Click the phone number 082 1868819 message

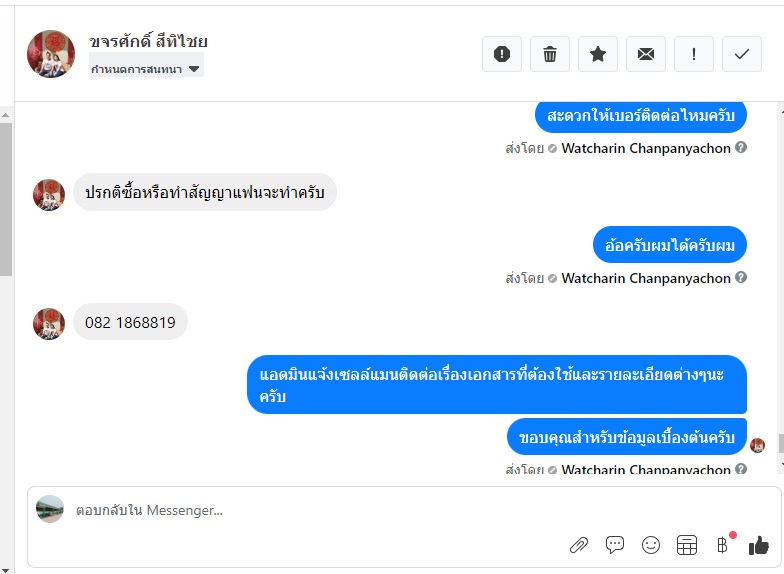tap(130, 323)
